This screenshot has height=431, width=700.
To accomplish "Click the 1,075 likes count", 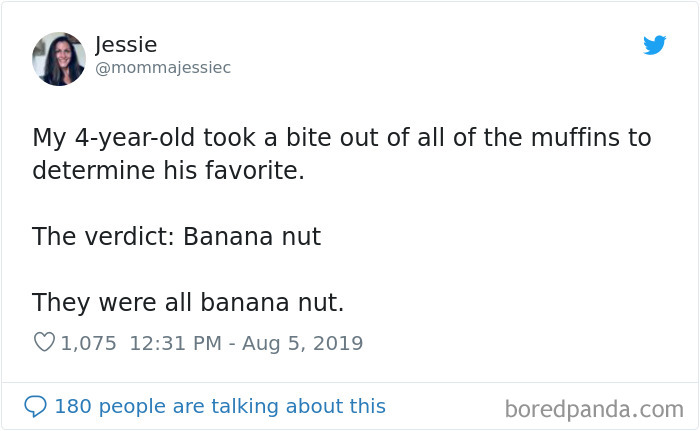I will (88, 343).
